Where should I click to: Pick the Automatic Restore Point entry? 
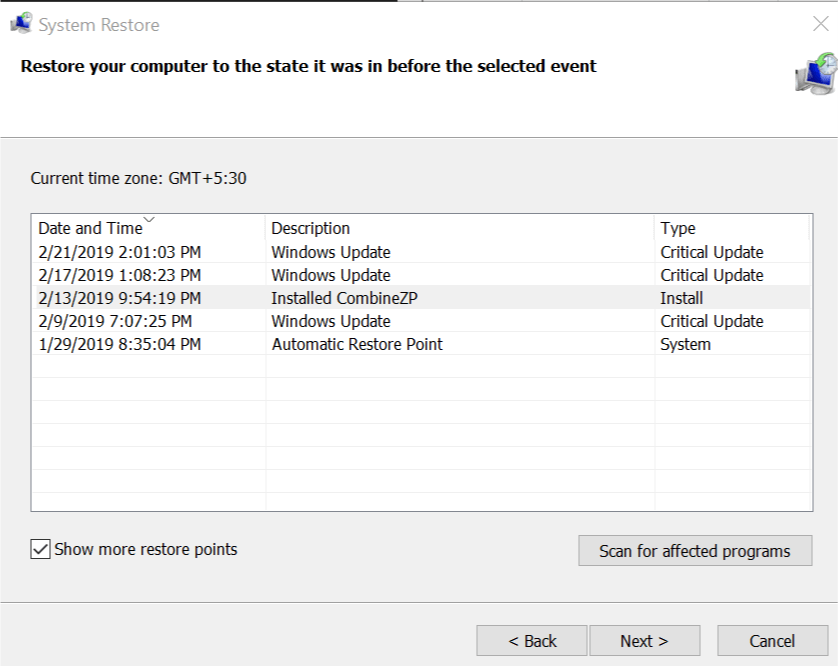[357, 344]
